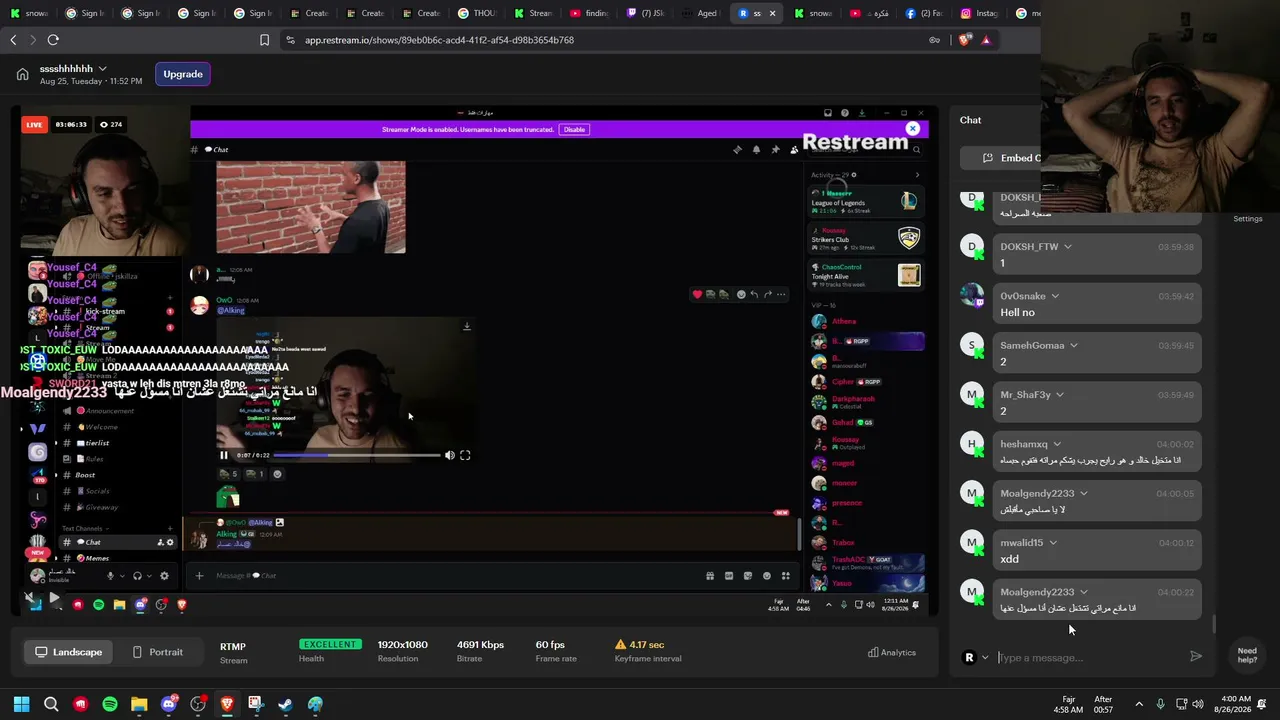Switch to the Instagram browser tab
The image size is (1280, 720).
(x=980, y=13)
